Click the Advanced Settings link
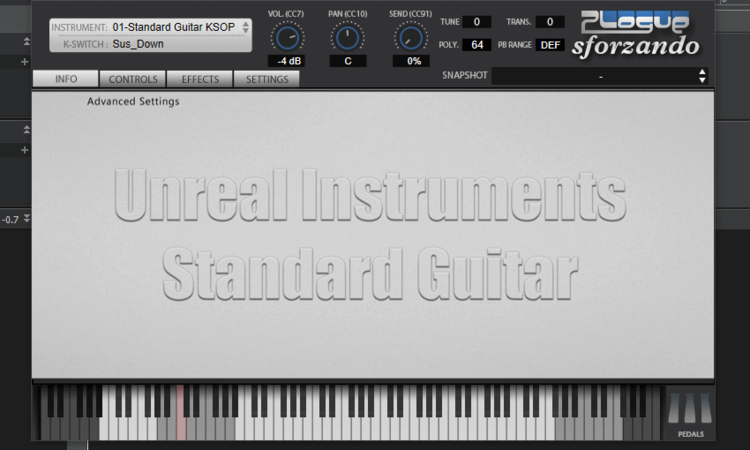750x450 pixels. click(x=133, y=101)
